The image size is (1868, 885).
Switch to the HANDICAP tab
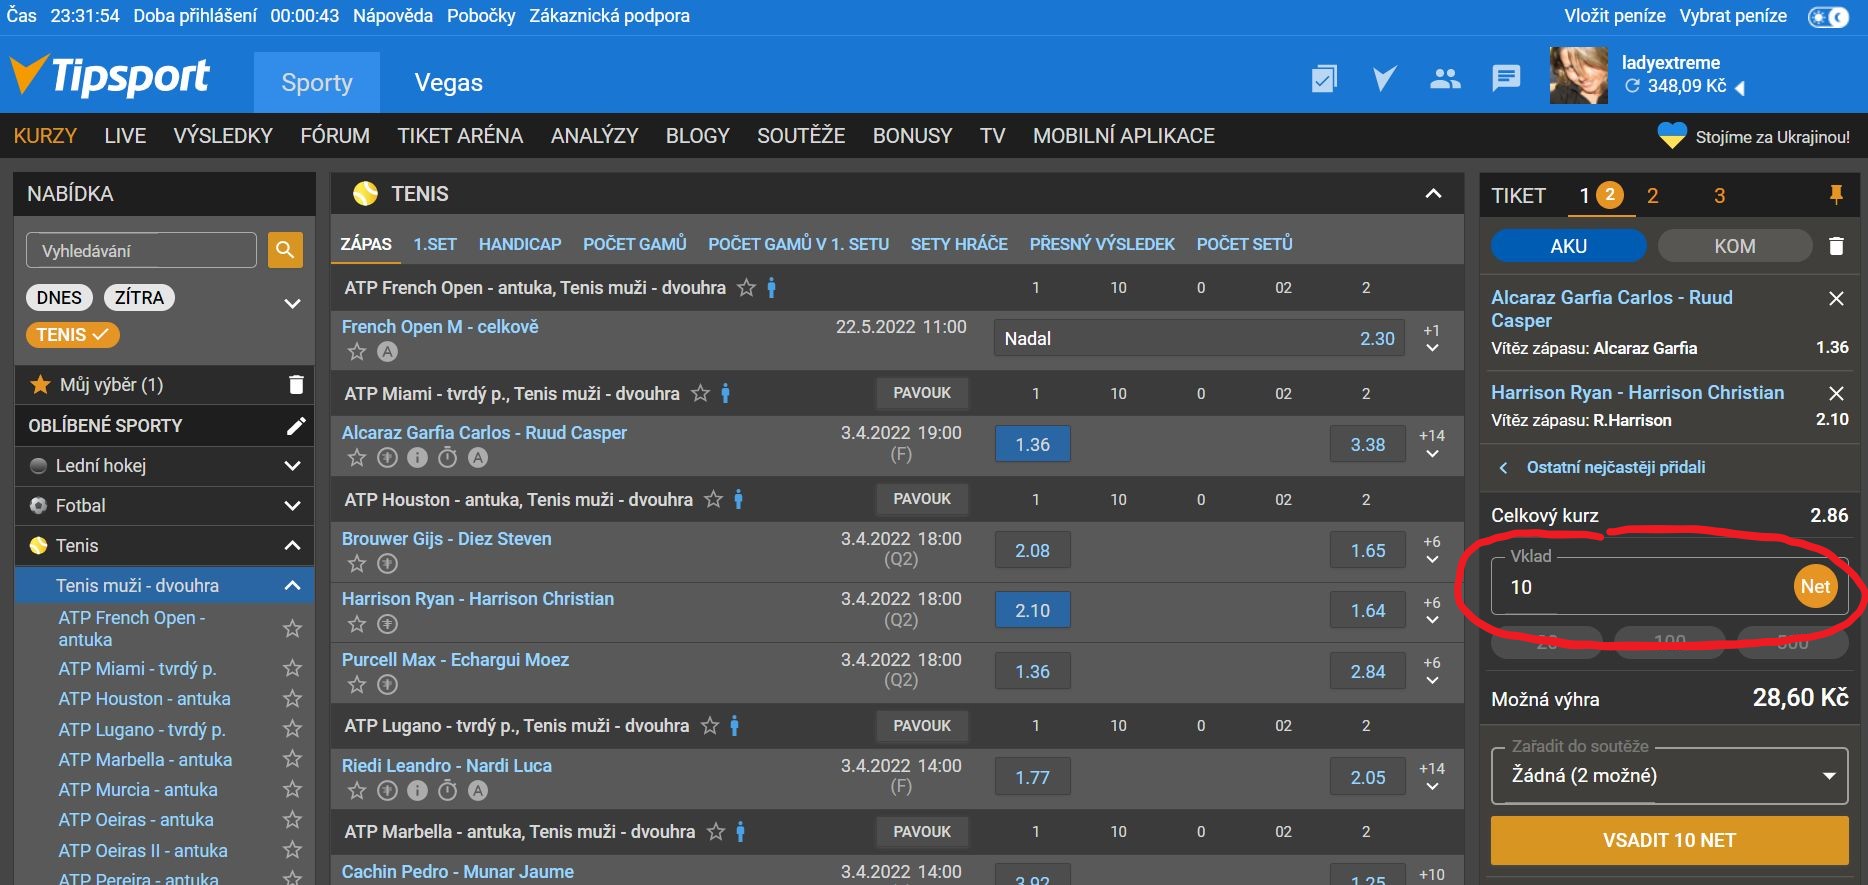519,244
